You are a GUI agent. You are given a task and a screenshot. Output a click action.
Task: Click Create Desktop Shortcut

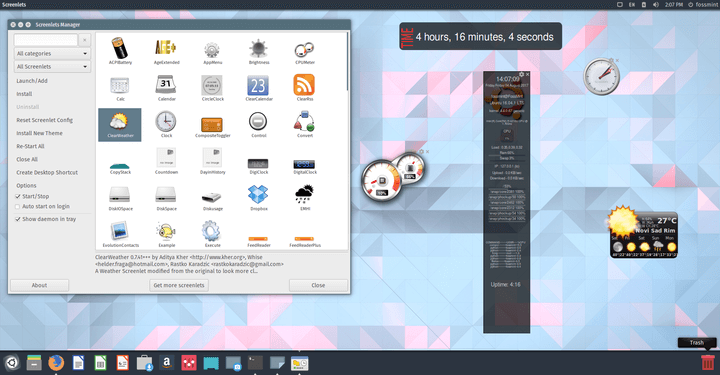tap(47, 173)
